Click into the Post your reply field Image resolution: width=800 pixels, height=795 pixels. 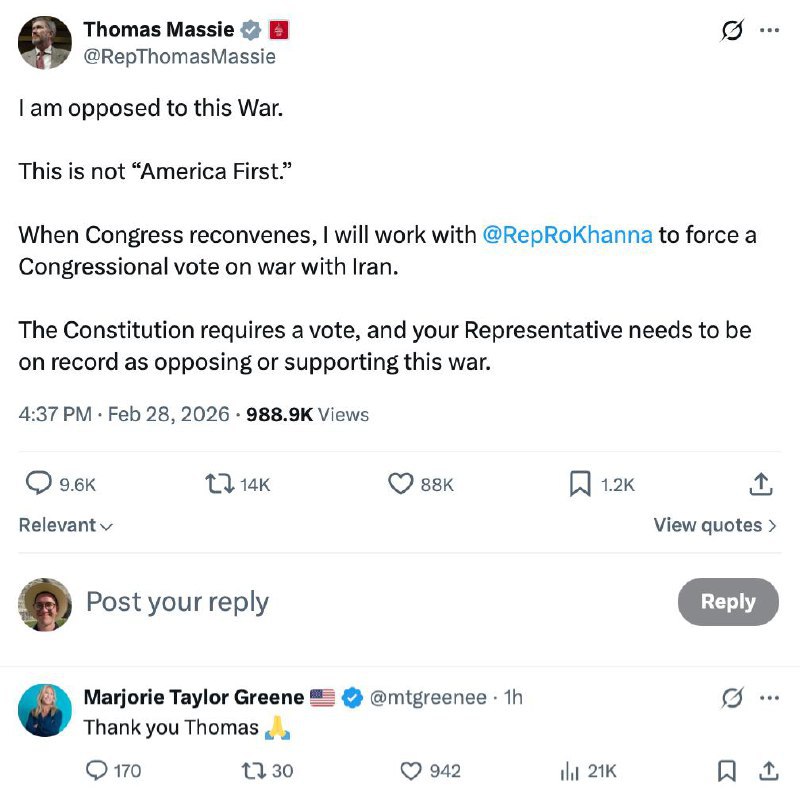coord(300,601)
